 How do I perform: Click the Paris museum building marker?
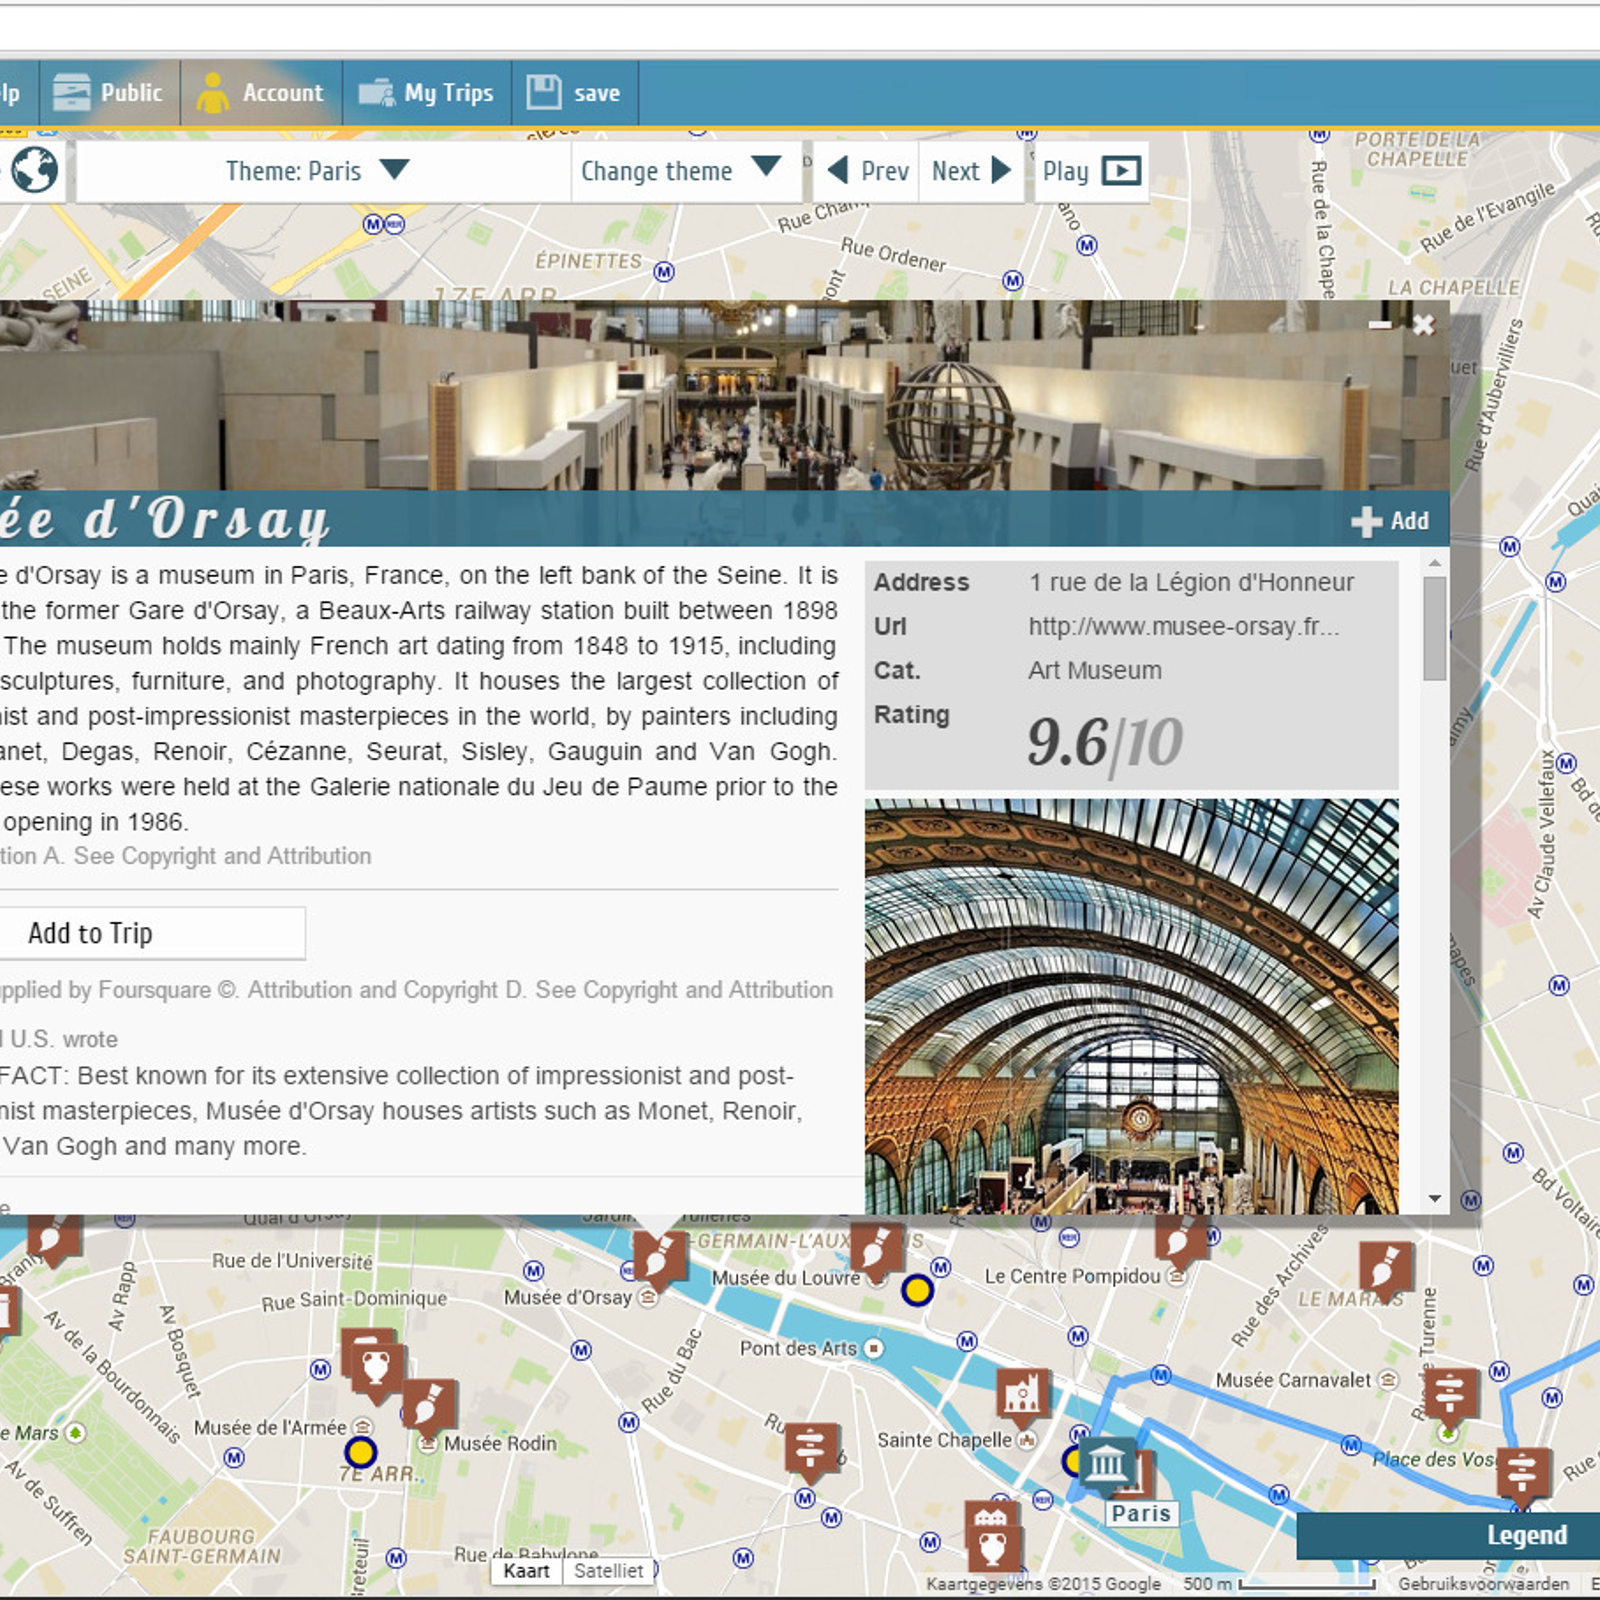1107,1464
